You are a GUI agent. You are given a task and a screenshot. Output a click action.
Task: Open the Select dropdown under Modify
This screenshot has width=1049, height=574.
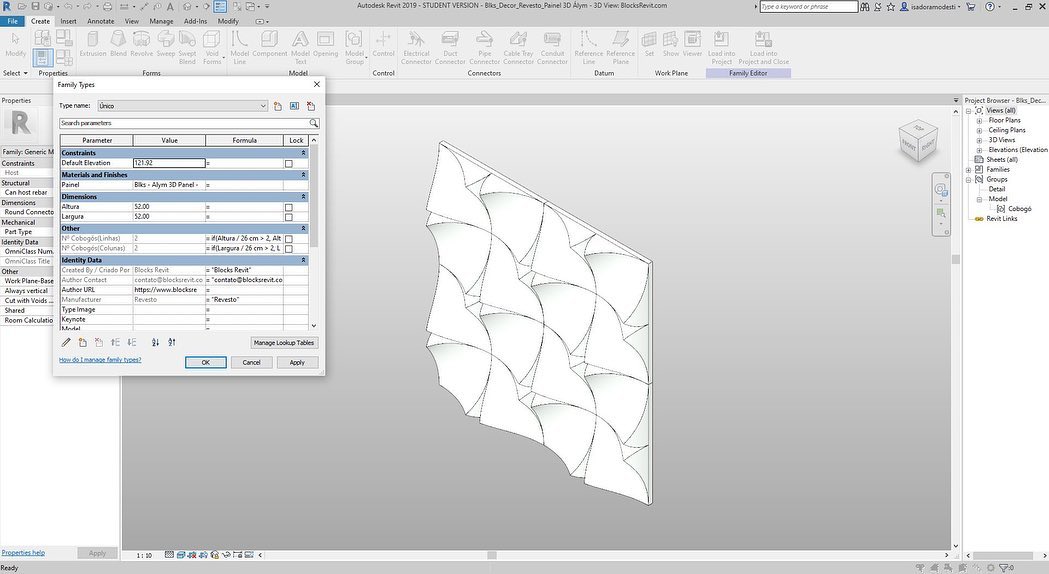click(16, 73)
